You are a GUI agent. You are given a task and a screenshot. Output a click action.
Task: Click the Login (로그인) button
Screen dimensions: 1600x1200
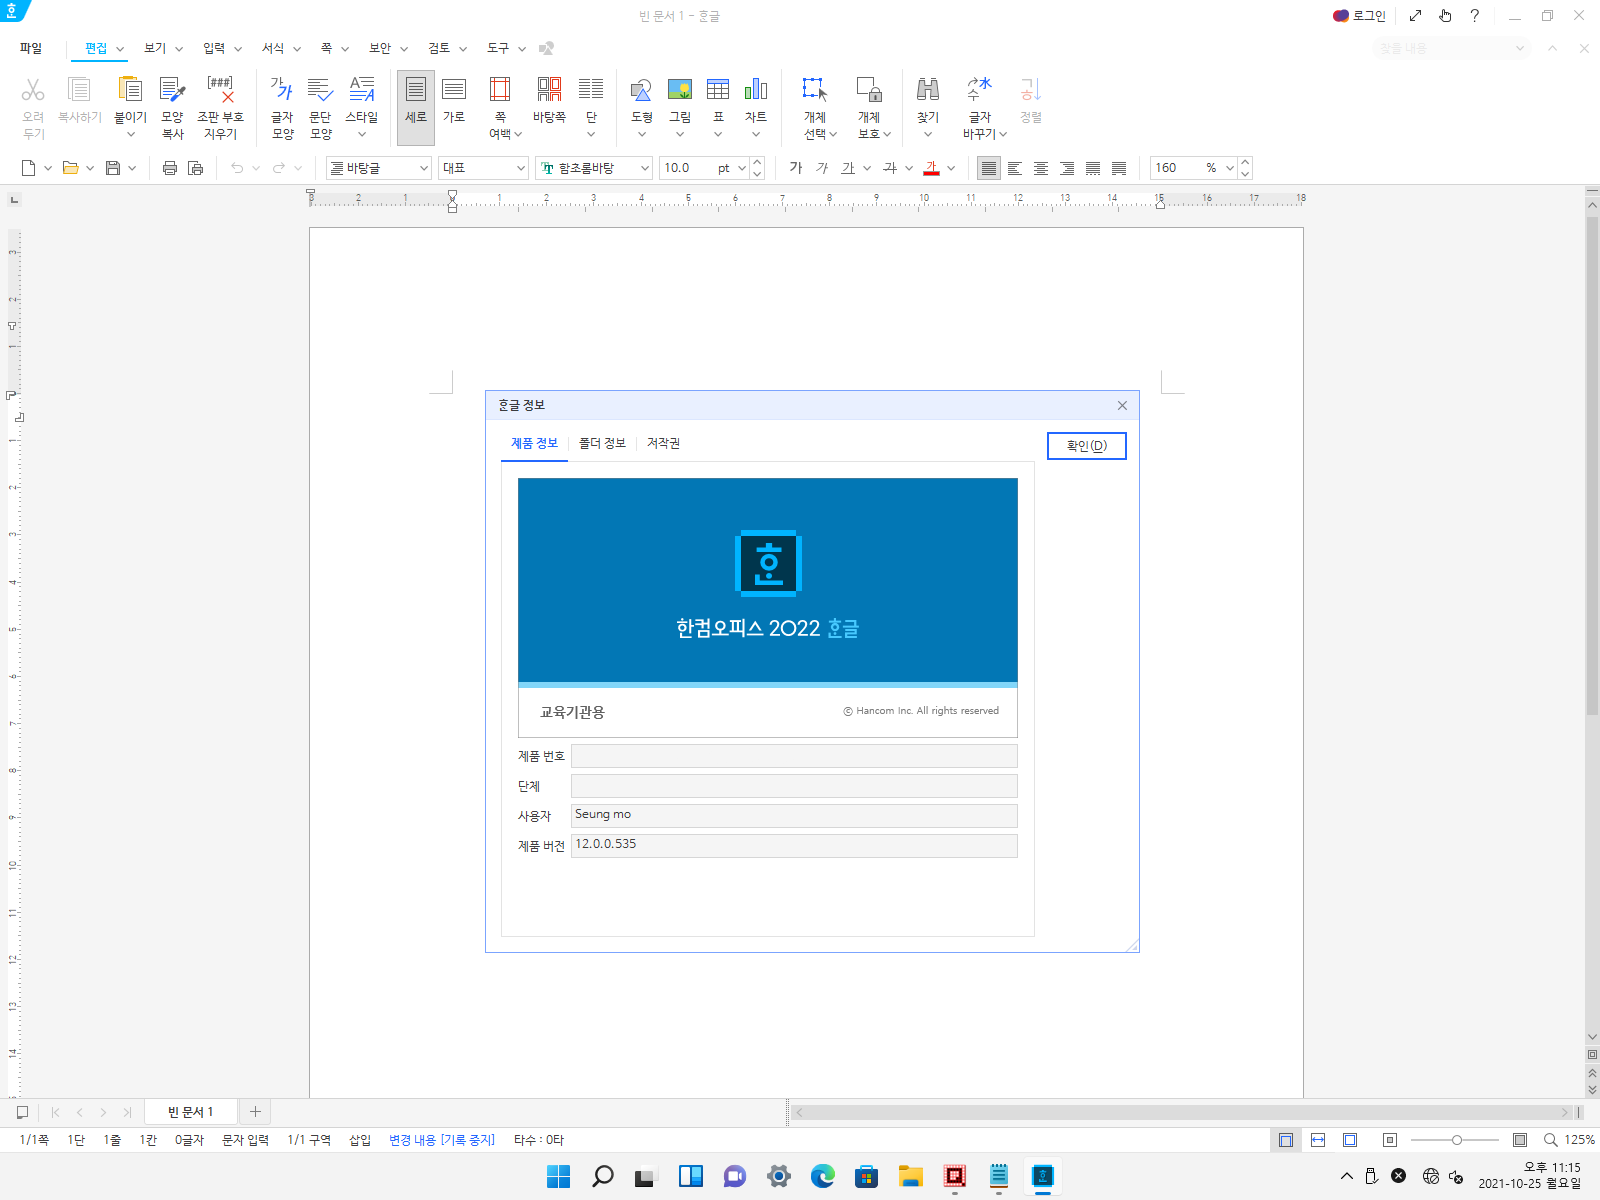point(1359,16)
